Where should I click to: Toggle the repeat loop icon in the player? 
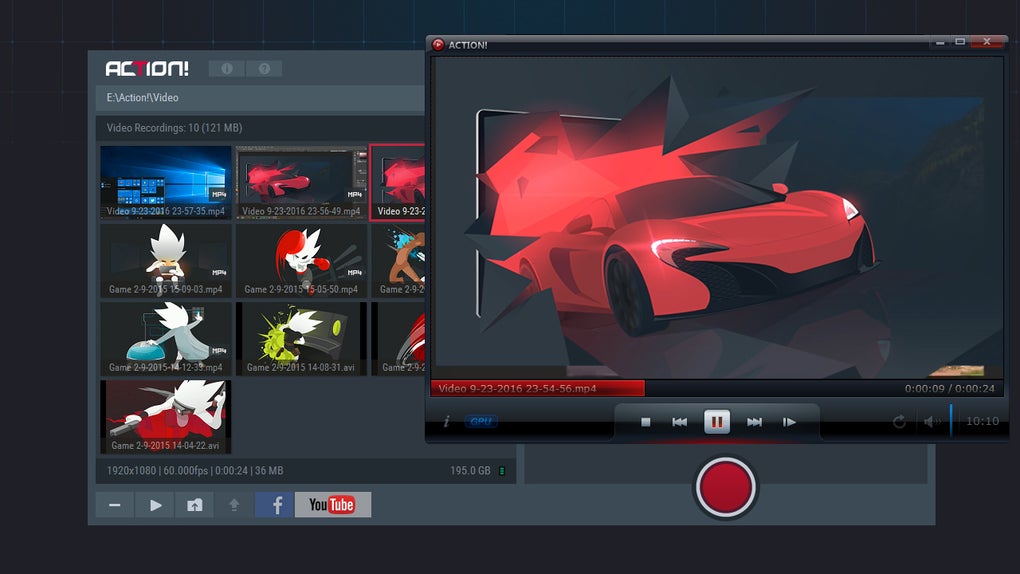(x=899, y=422)
